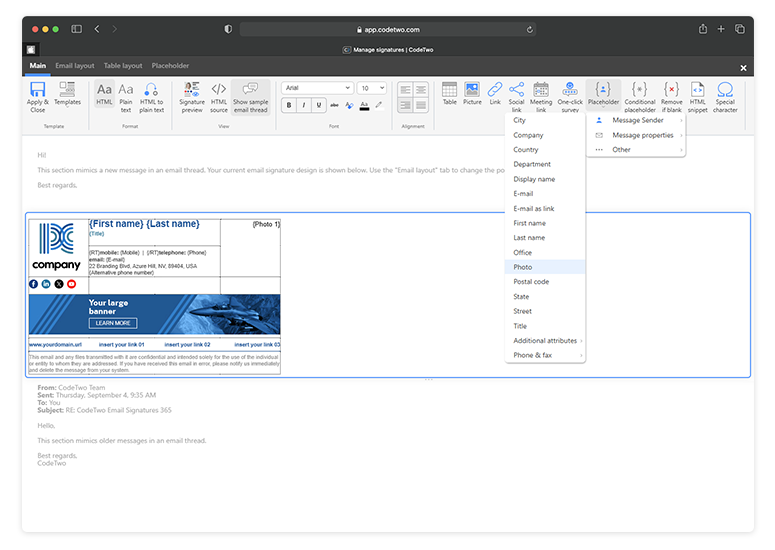Switch to the Main ribbon tab
This screenshot has width=775, height=550.
click(x=38, y=66)
